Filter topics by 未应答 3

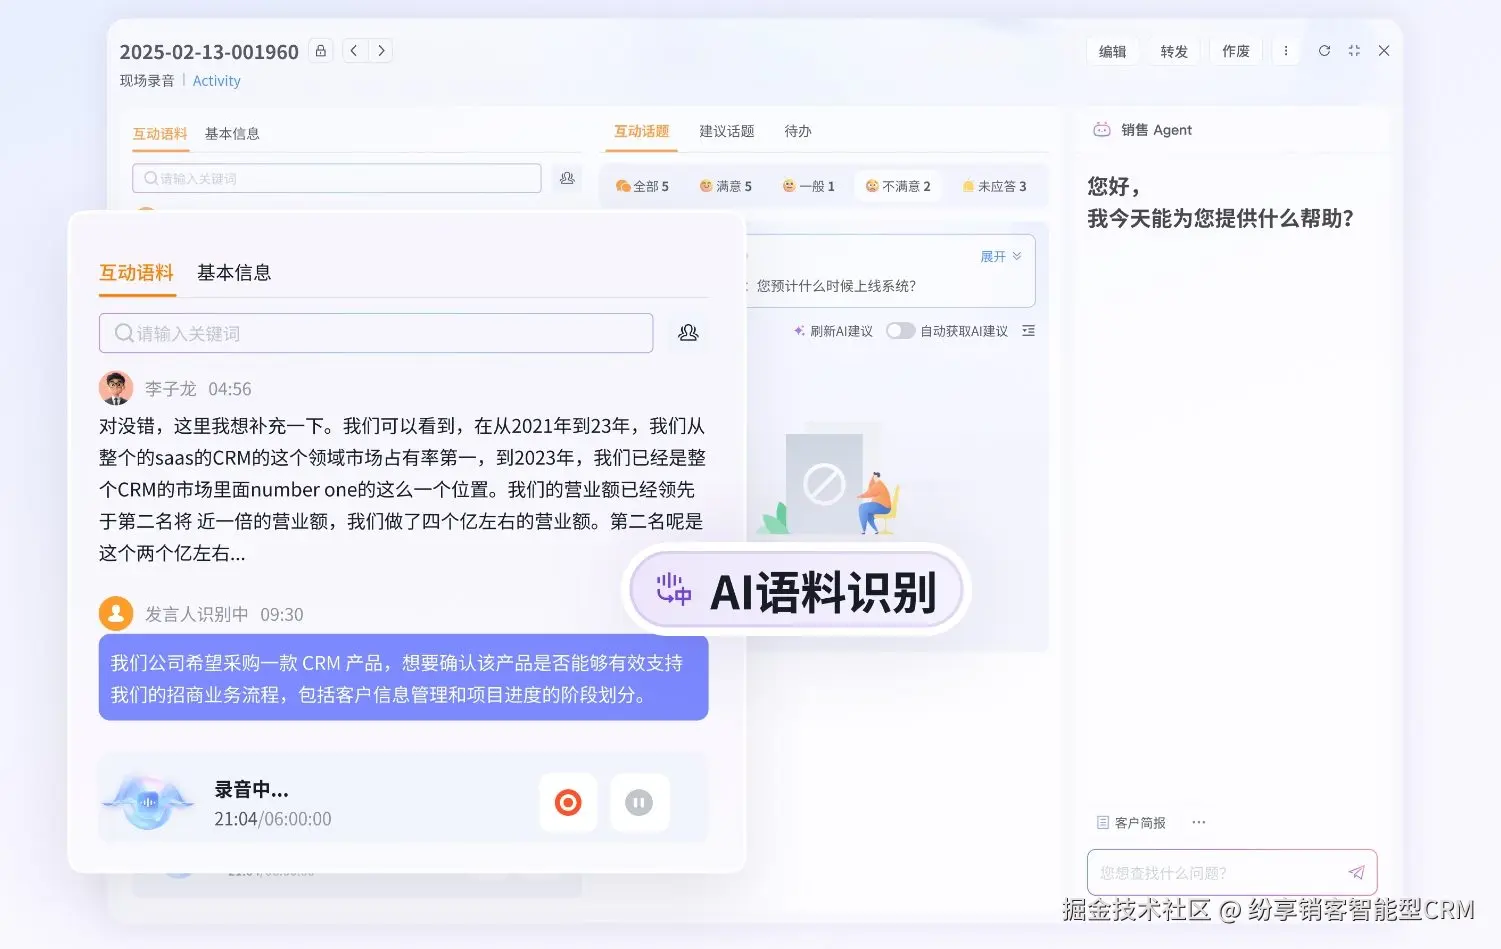pyautogui.click(x=994, y=186)
